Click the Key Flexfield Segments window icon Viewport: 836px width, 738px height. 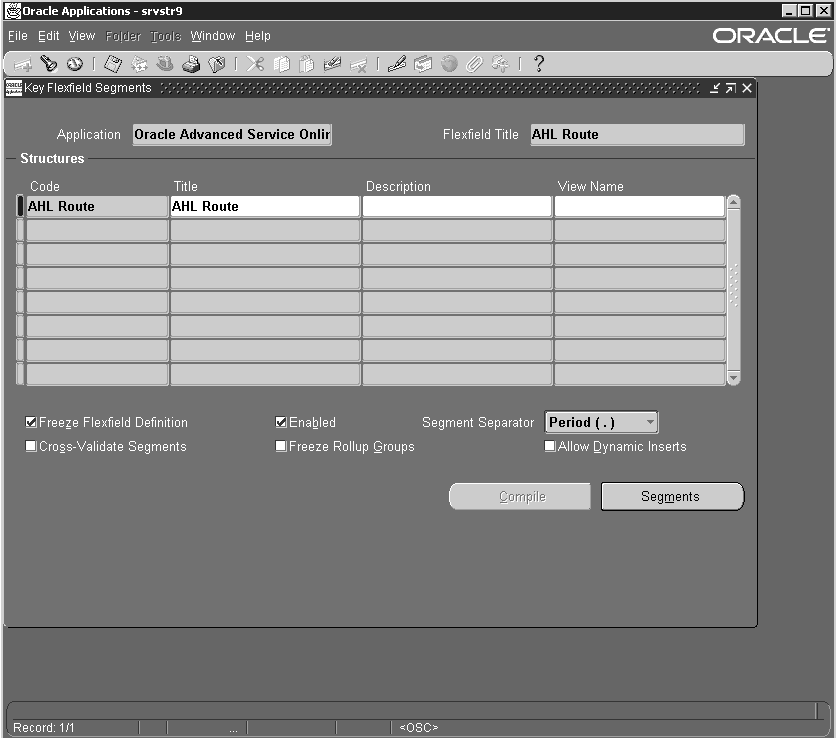tap(14, 88)
